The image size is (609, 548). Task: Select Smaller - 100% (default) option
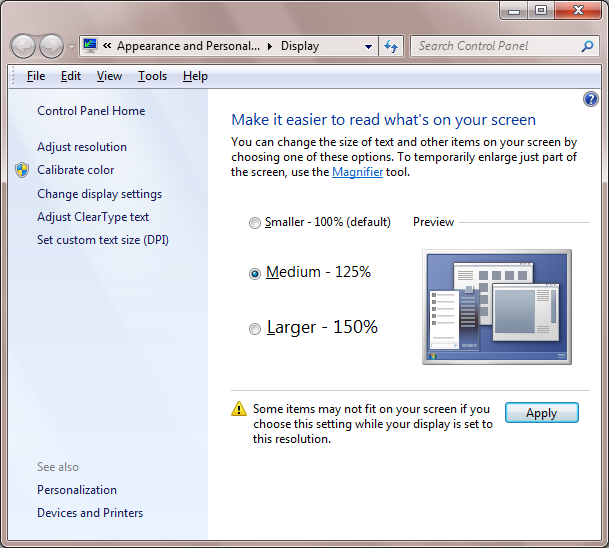click(x=320, y=222)
